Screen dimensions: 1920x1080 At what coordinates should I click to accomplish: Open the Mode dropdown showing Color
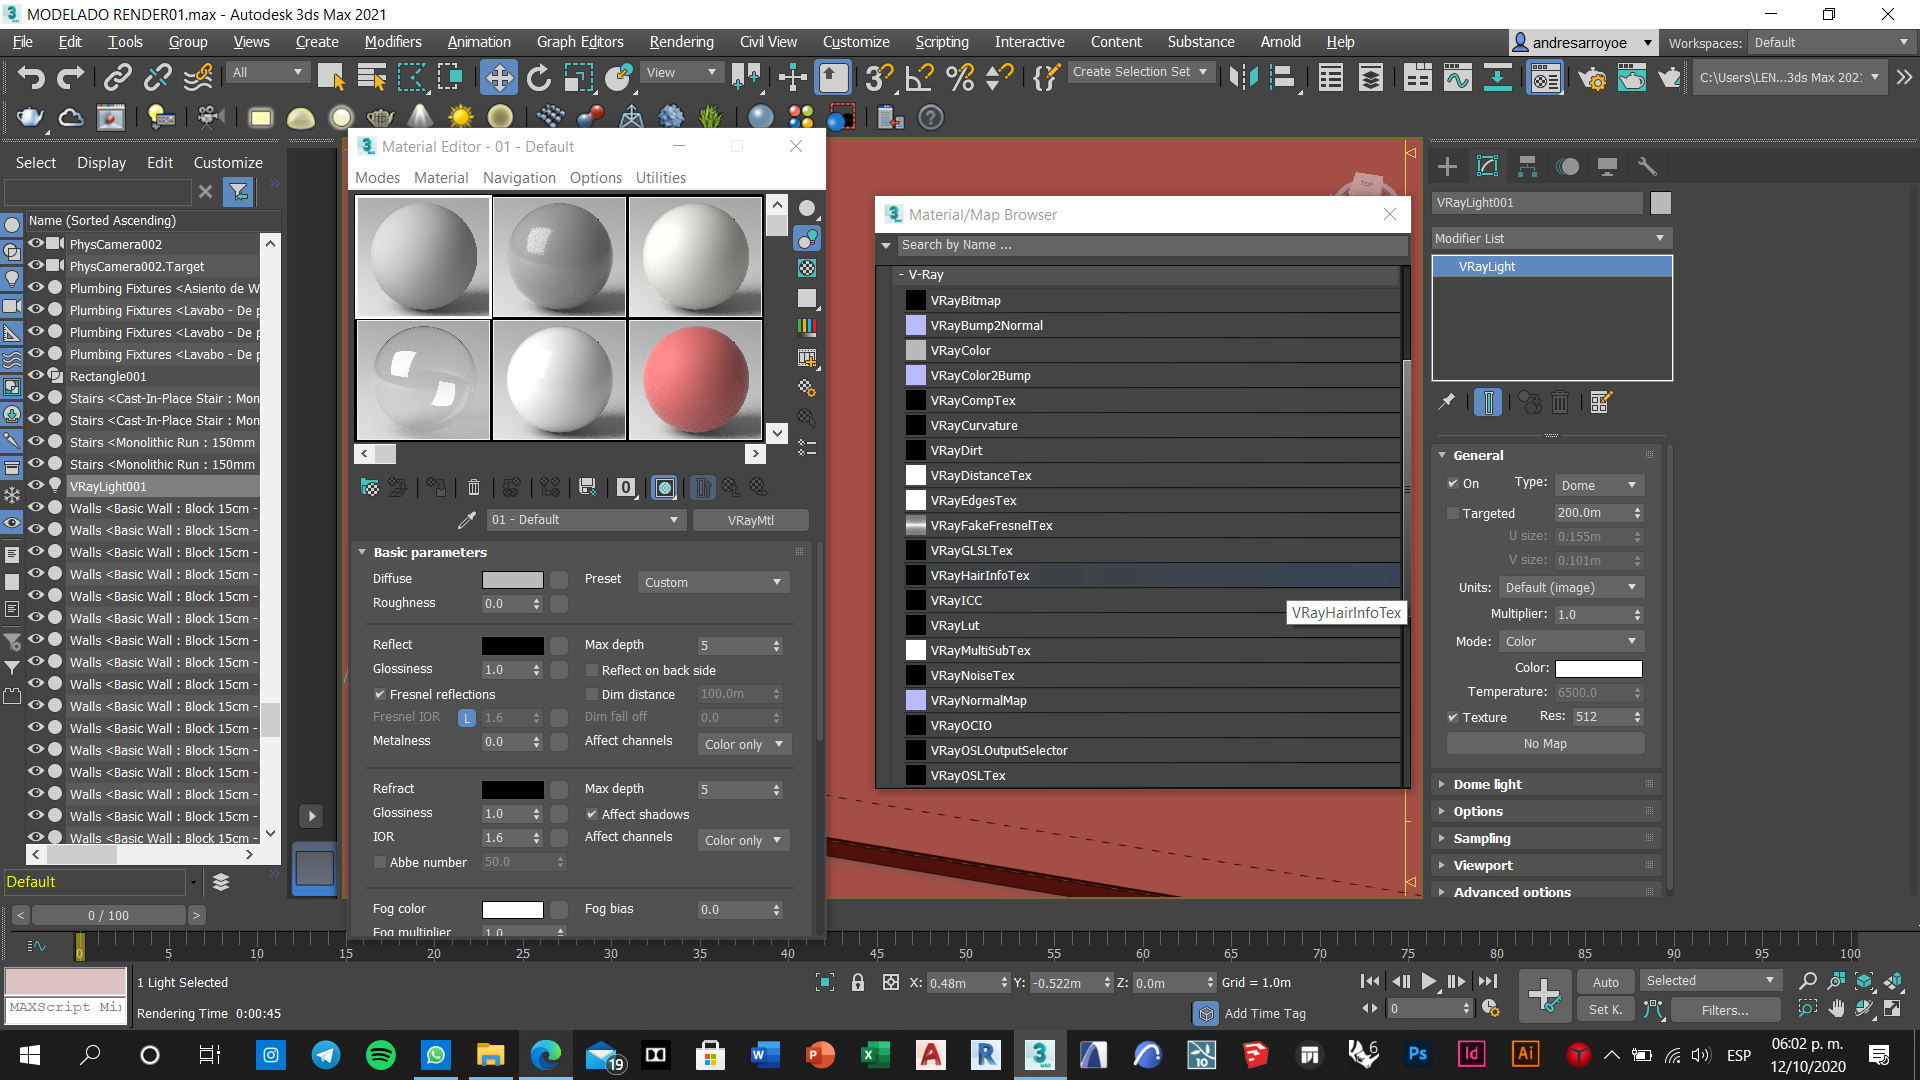1571,641
